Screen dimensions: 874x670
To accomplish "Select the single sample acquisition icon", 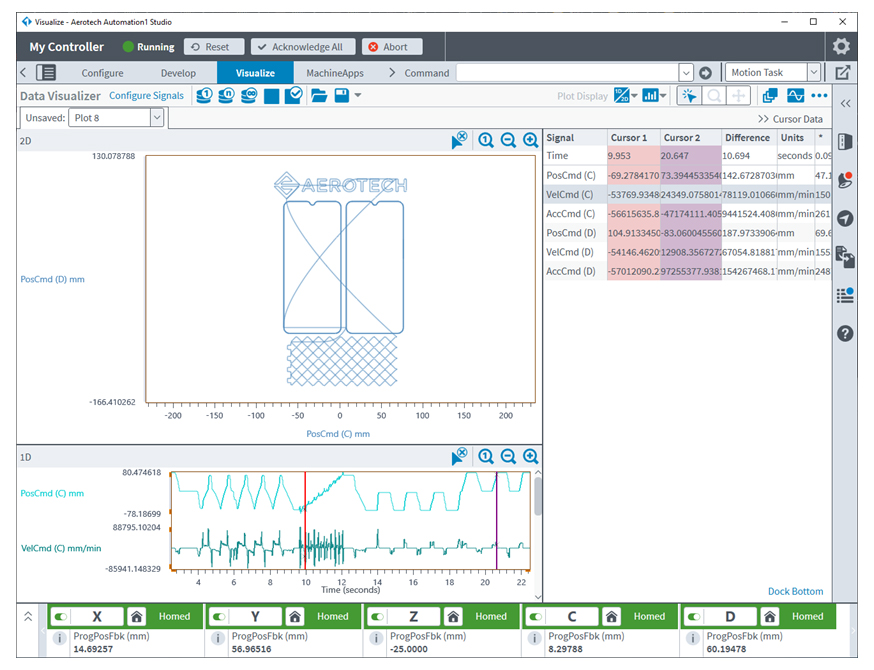I will 204,95.
